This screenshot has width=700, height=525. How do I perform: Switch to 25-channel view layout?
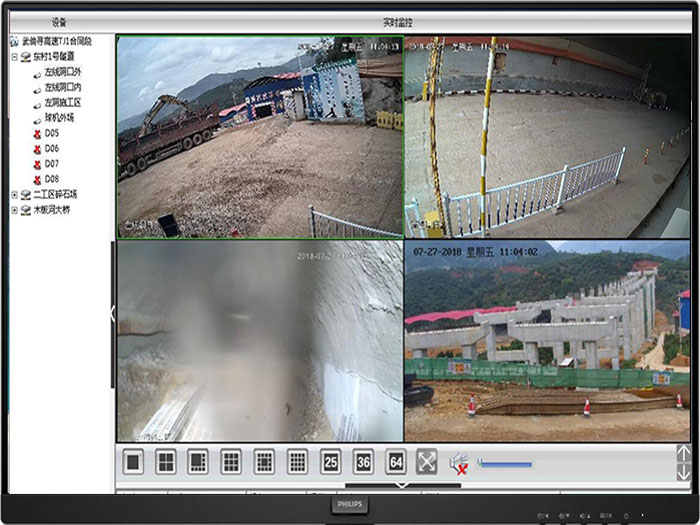tap(330, 462)
